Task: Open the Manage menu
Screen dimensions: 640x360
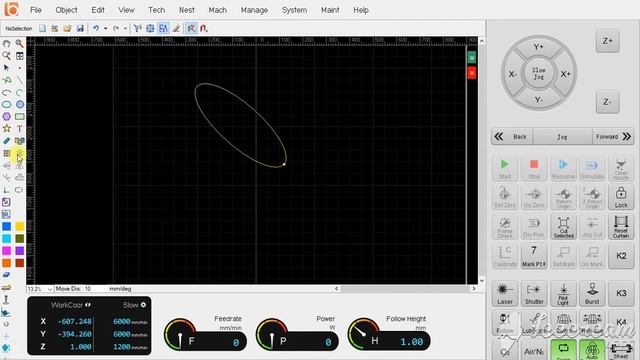Action: click(x=254, y=10)
